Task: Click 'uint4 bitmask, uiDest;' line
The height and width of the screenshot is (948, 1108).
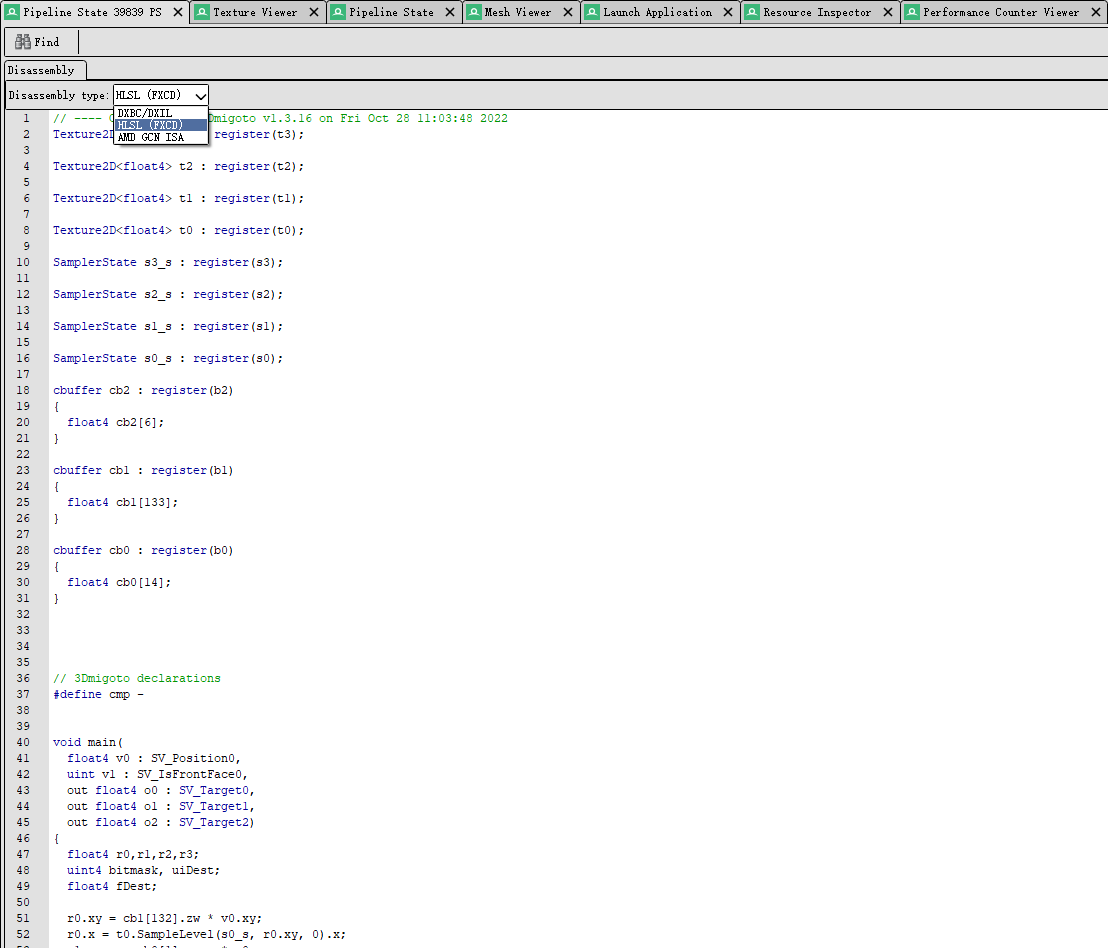Action: [x=143, y=870]
